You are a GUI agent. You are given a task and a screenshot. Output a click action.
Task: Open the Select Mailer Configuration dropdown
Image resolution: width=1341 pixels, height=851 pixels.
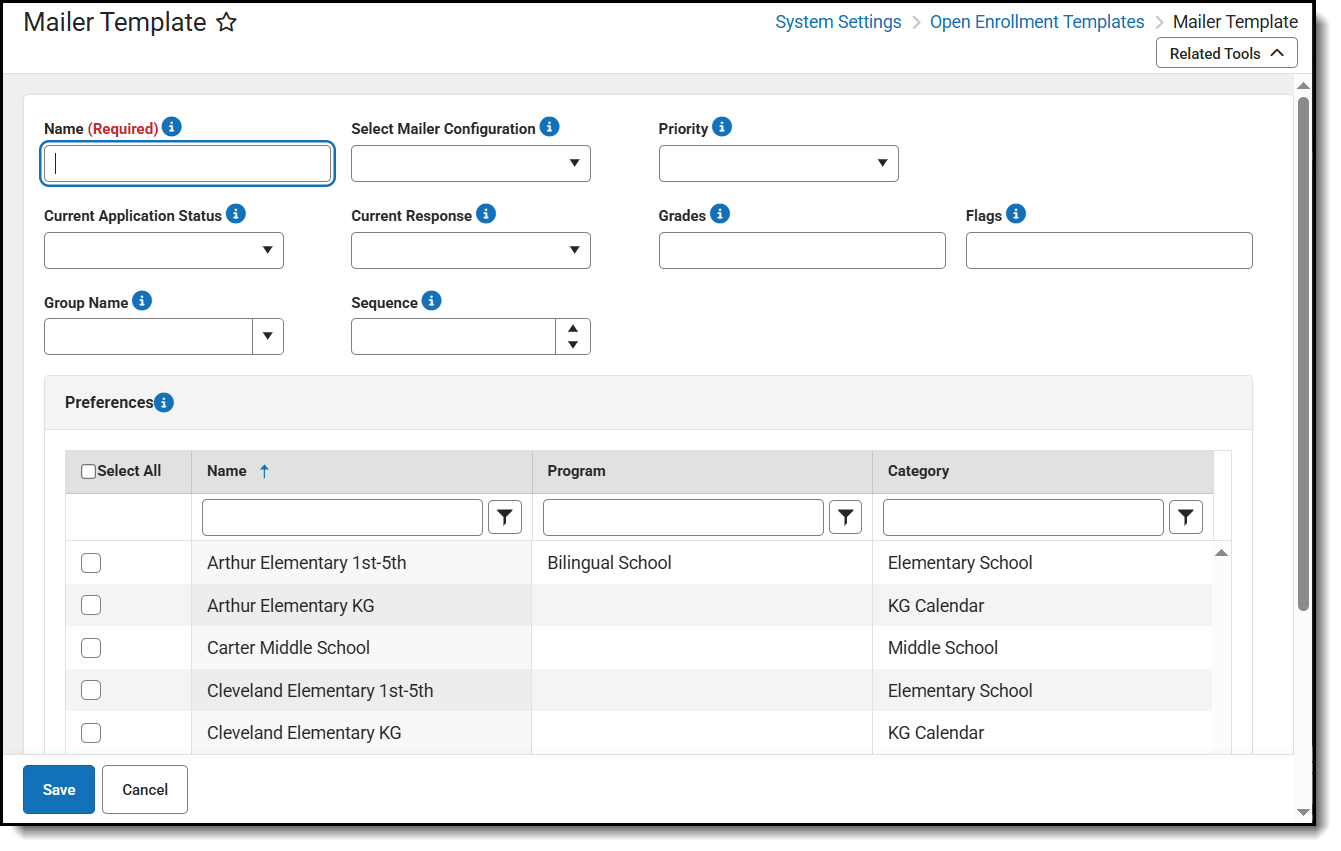click(x=471, y=164)
